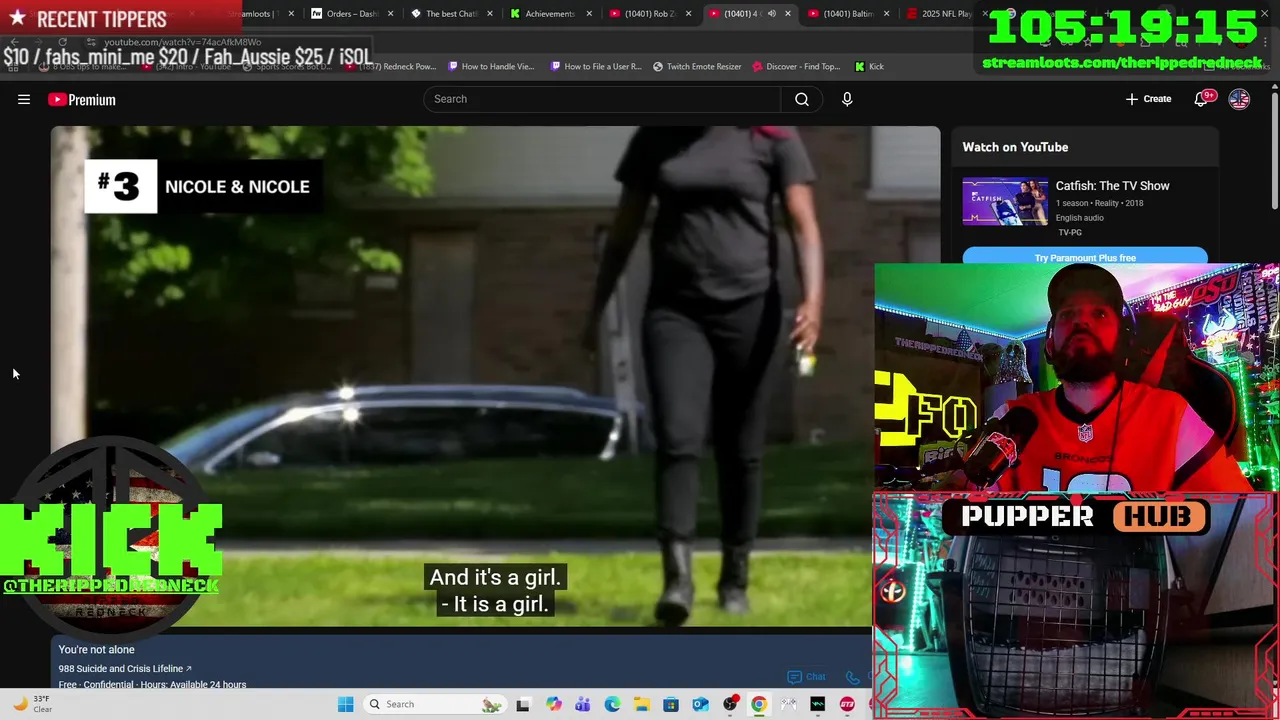Open the (1837) Redneck Pow... bookmark
Screen dimensions: 1280x720
tap(391, 66)
